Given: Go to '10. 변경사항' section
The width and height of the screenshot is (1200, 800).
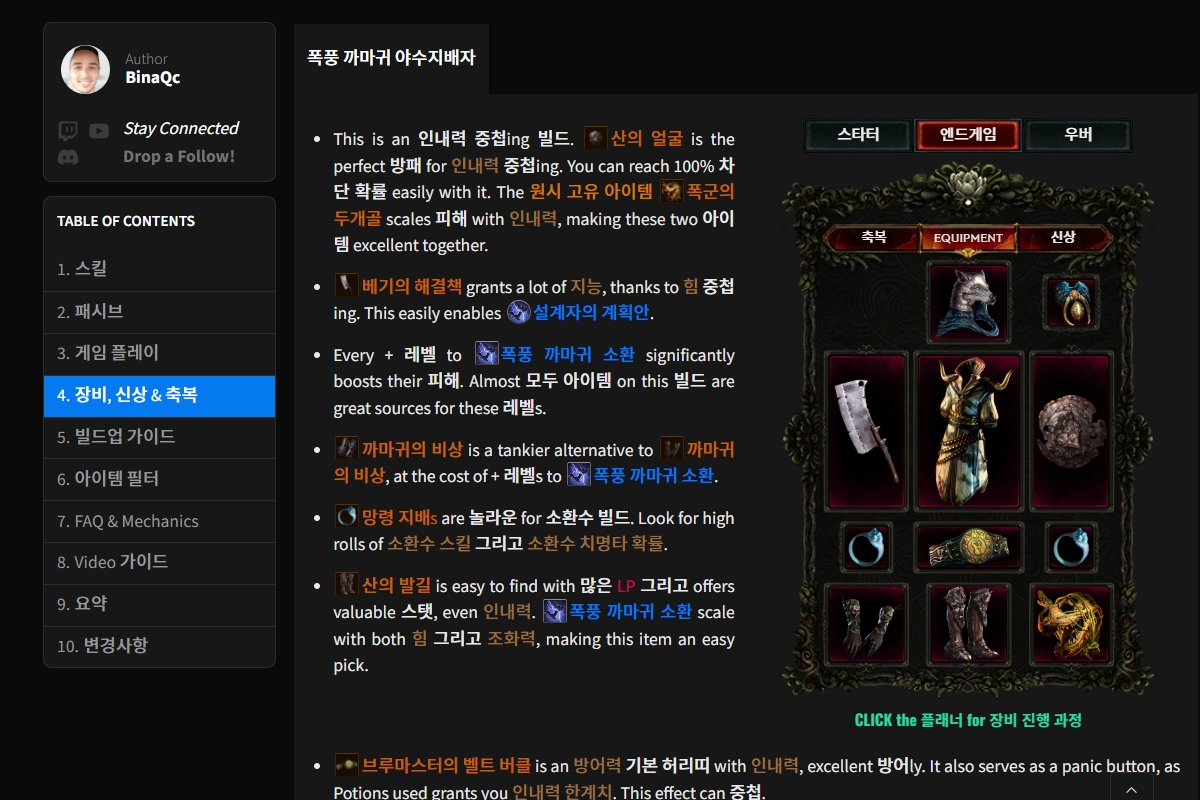Looking at the screenshot, I should click(x=159, y=646).
